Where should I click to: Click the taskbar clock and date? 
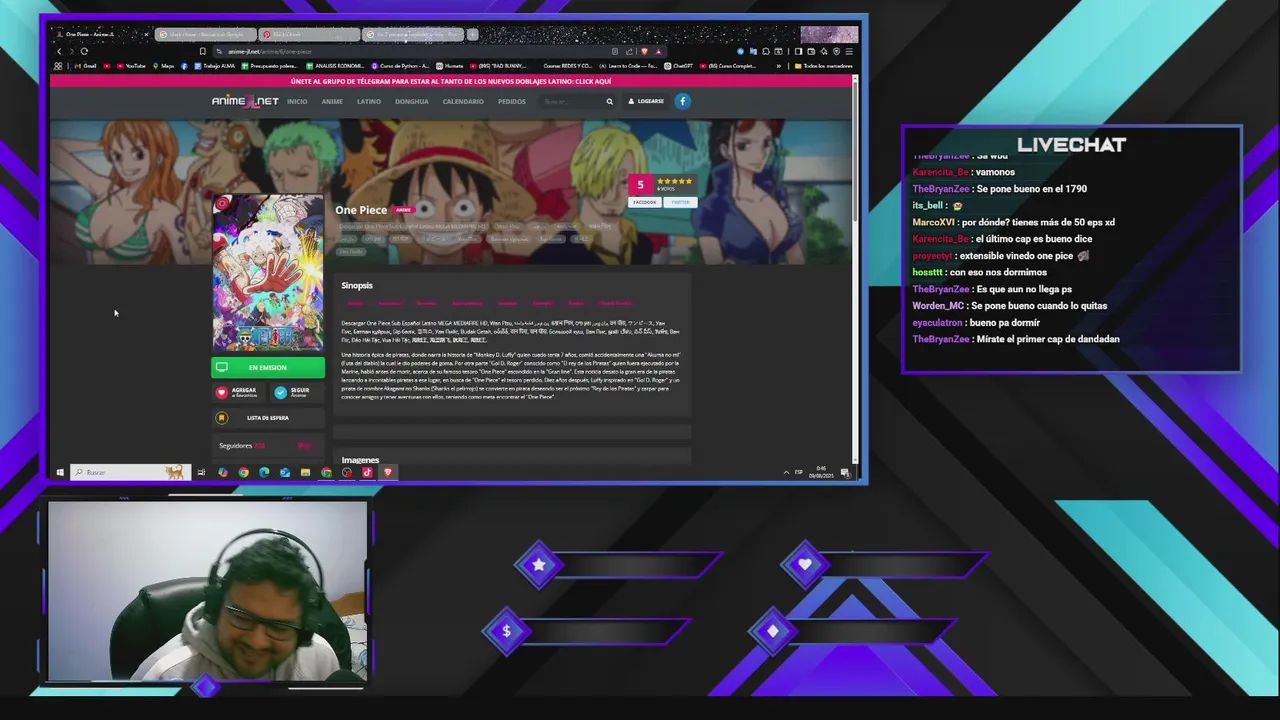(x=821, y=472)
